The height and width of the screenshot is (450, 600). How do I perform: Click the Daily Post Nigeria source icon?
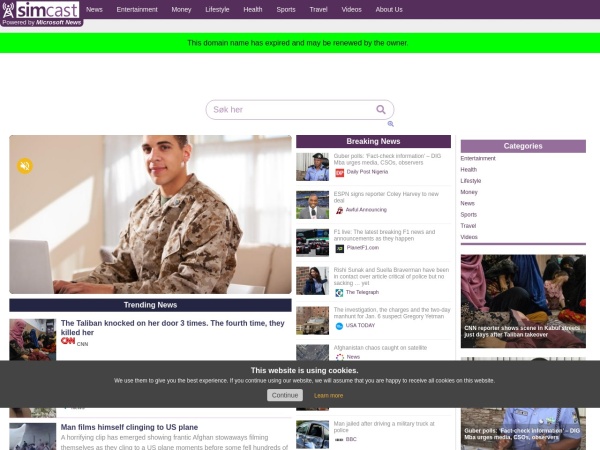339,173
